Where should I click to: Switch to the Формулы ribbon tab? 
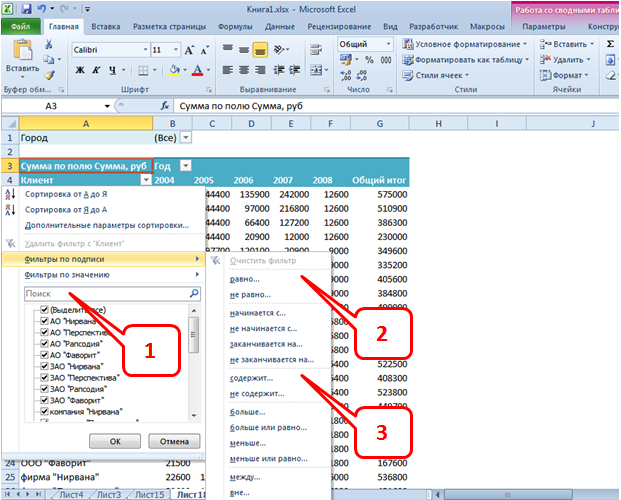coord(234,26)
